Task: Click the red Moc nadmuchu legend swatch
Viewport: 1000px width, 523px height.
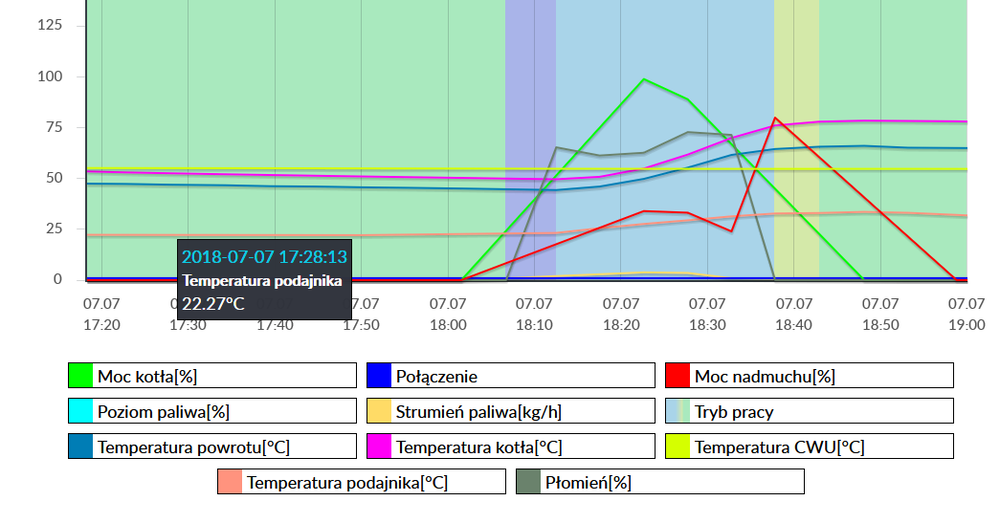Action: 678,376
